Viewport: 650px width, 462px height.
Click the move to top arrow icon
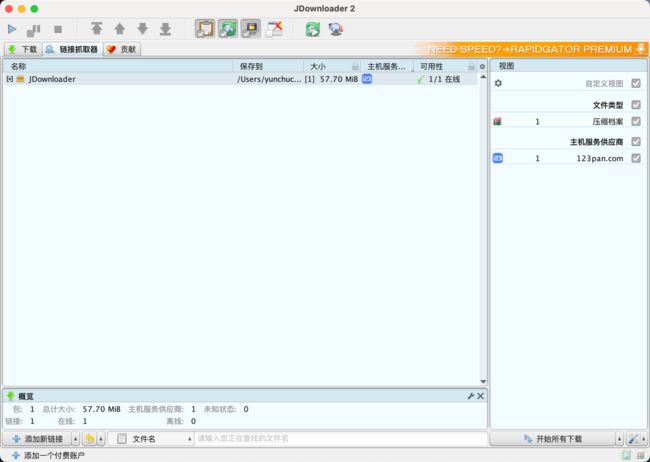point(97,29)
